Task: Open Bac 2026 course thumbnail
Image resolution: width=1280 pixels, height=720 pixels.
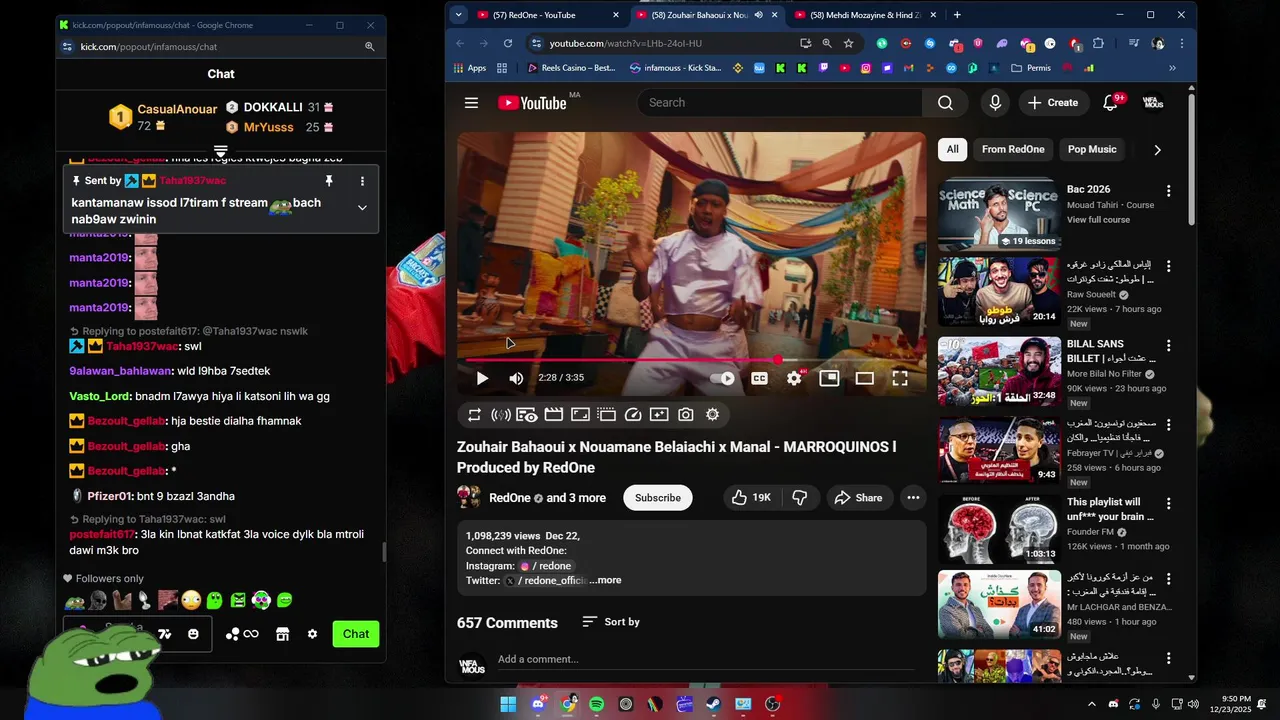Action: (999, 213)
